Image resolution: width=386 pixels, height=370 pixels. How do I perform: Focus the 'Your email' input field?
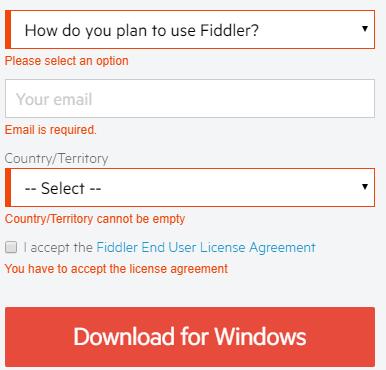tap(190, 98)
